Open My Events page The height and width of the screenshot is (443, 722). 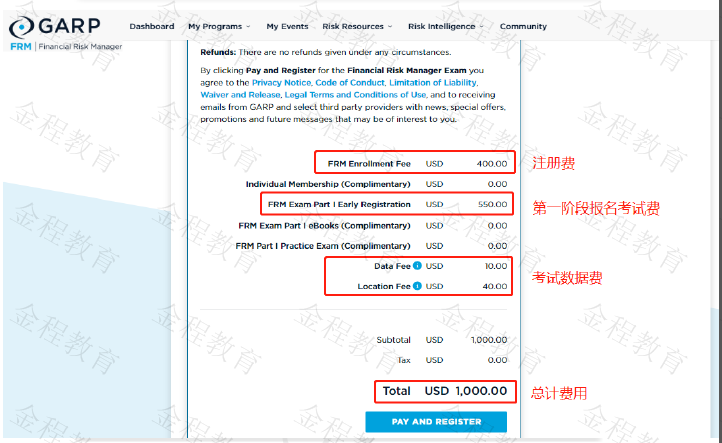coord(287,26)
